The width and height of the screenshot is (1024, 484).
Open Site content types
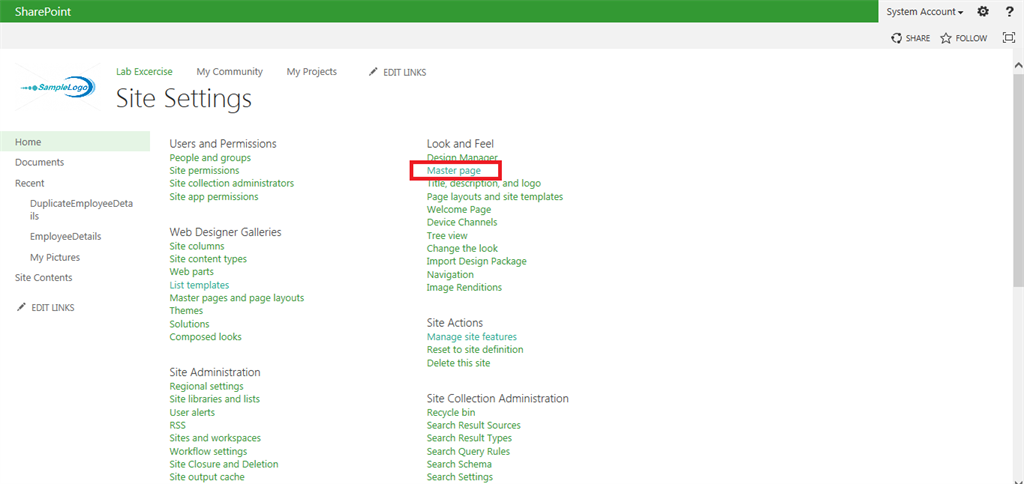tap(208, 259)
